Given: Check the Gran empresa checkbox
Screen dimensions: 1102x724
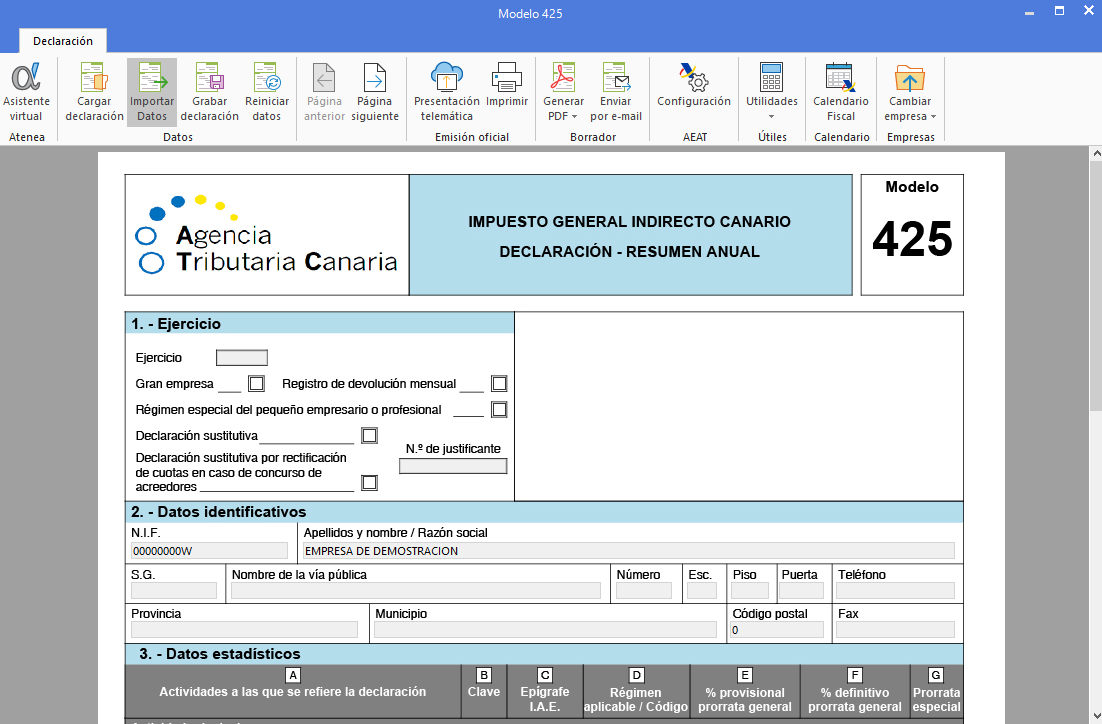Looking at the screenshot, I should pyautogui.click(x=256, y=383).
